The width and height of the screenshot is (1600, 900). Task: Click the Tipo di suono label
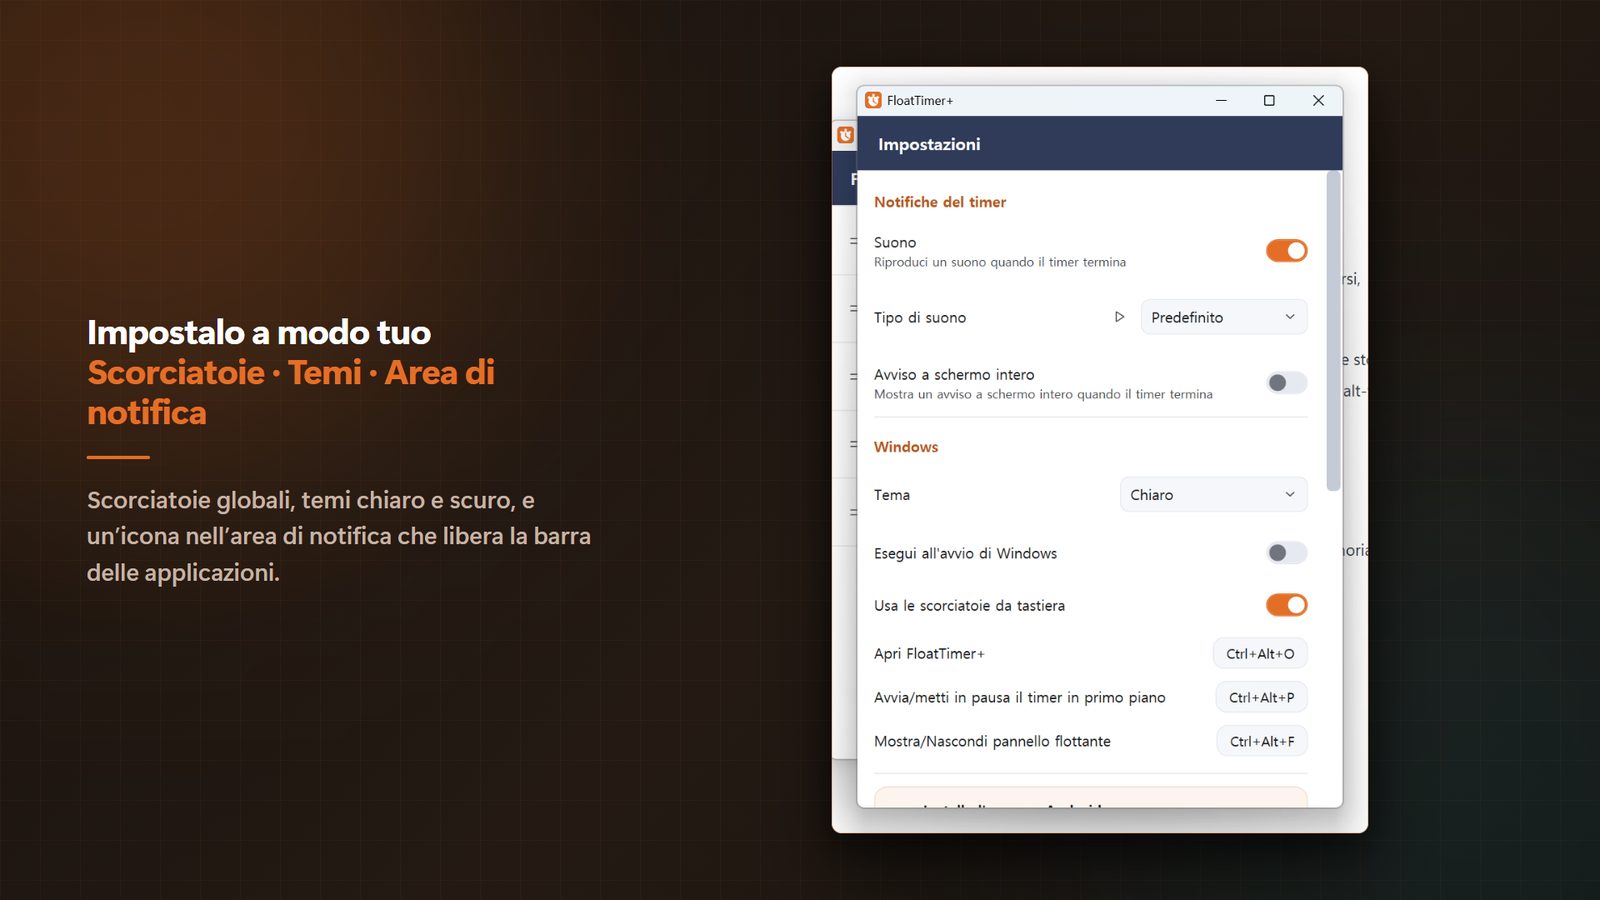[x=920, y=318]
